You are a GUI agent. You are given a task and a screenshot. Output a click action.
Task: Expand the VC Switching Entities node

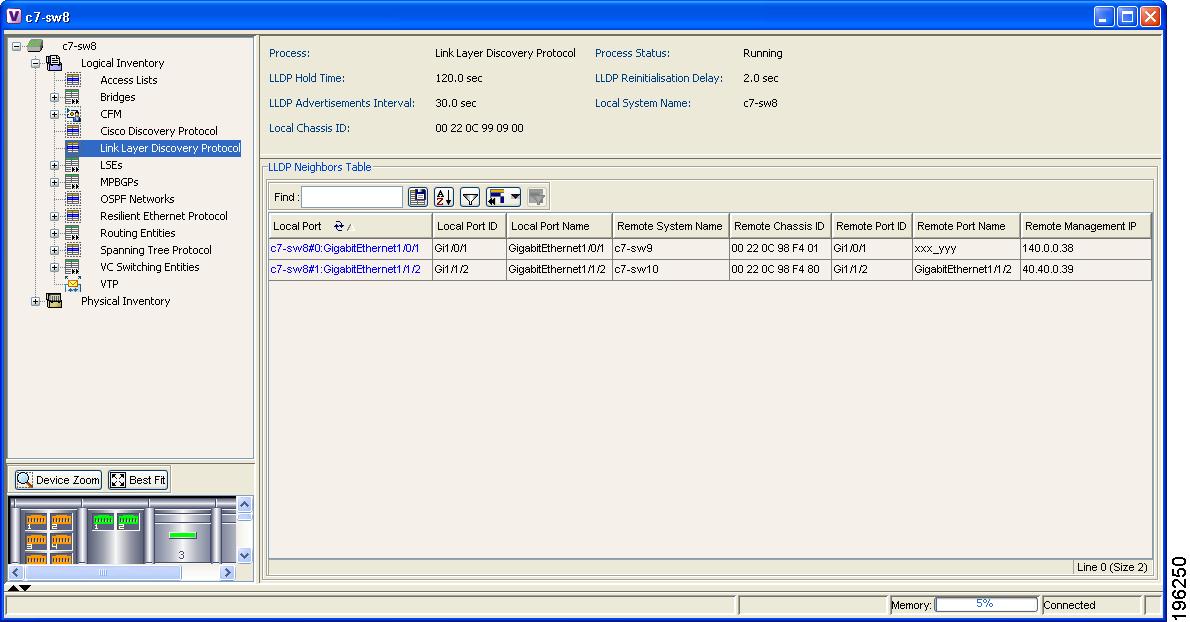(55, 267)
